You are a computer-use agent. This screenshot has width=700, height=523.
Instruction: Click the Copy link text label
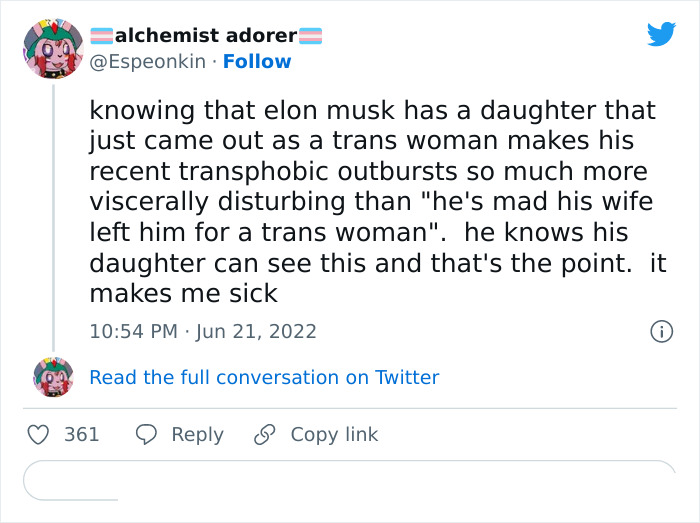pos(334,434)
